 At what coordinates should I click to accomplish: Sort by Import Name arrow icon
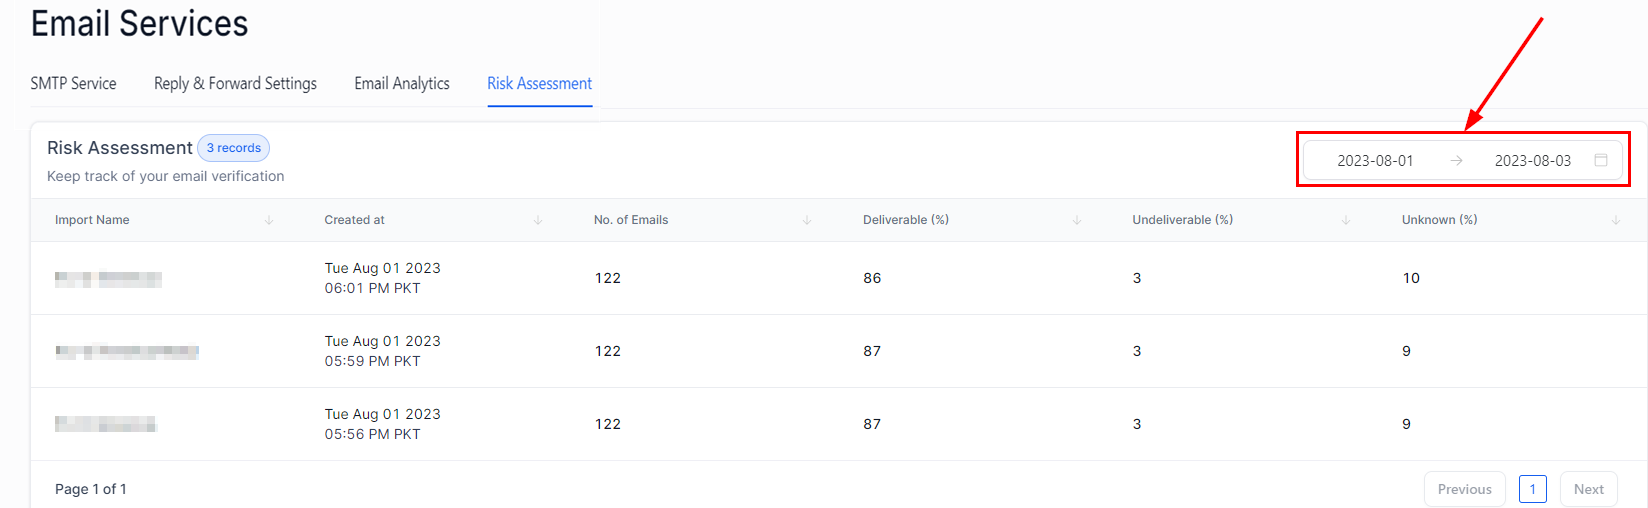coord(269,220)
